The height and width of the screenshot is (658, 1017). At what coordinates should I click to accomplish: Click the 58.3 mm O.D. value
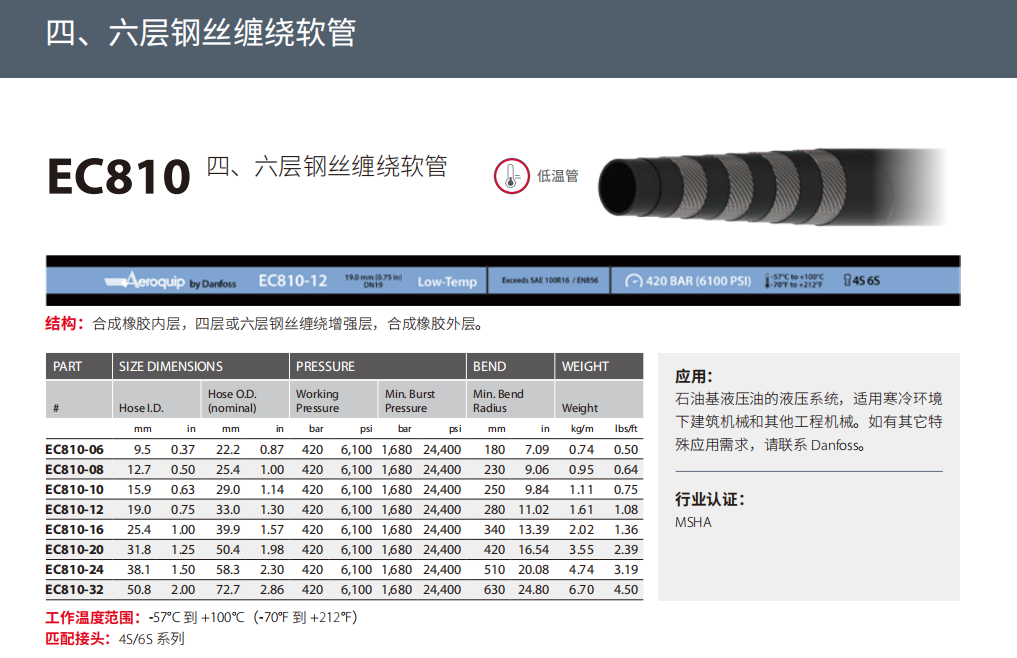(x=228, y=569)
